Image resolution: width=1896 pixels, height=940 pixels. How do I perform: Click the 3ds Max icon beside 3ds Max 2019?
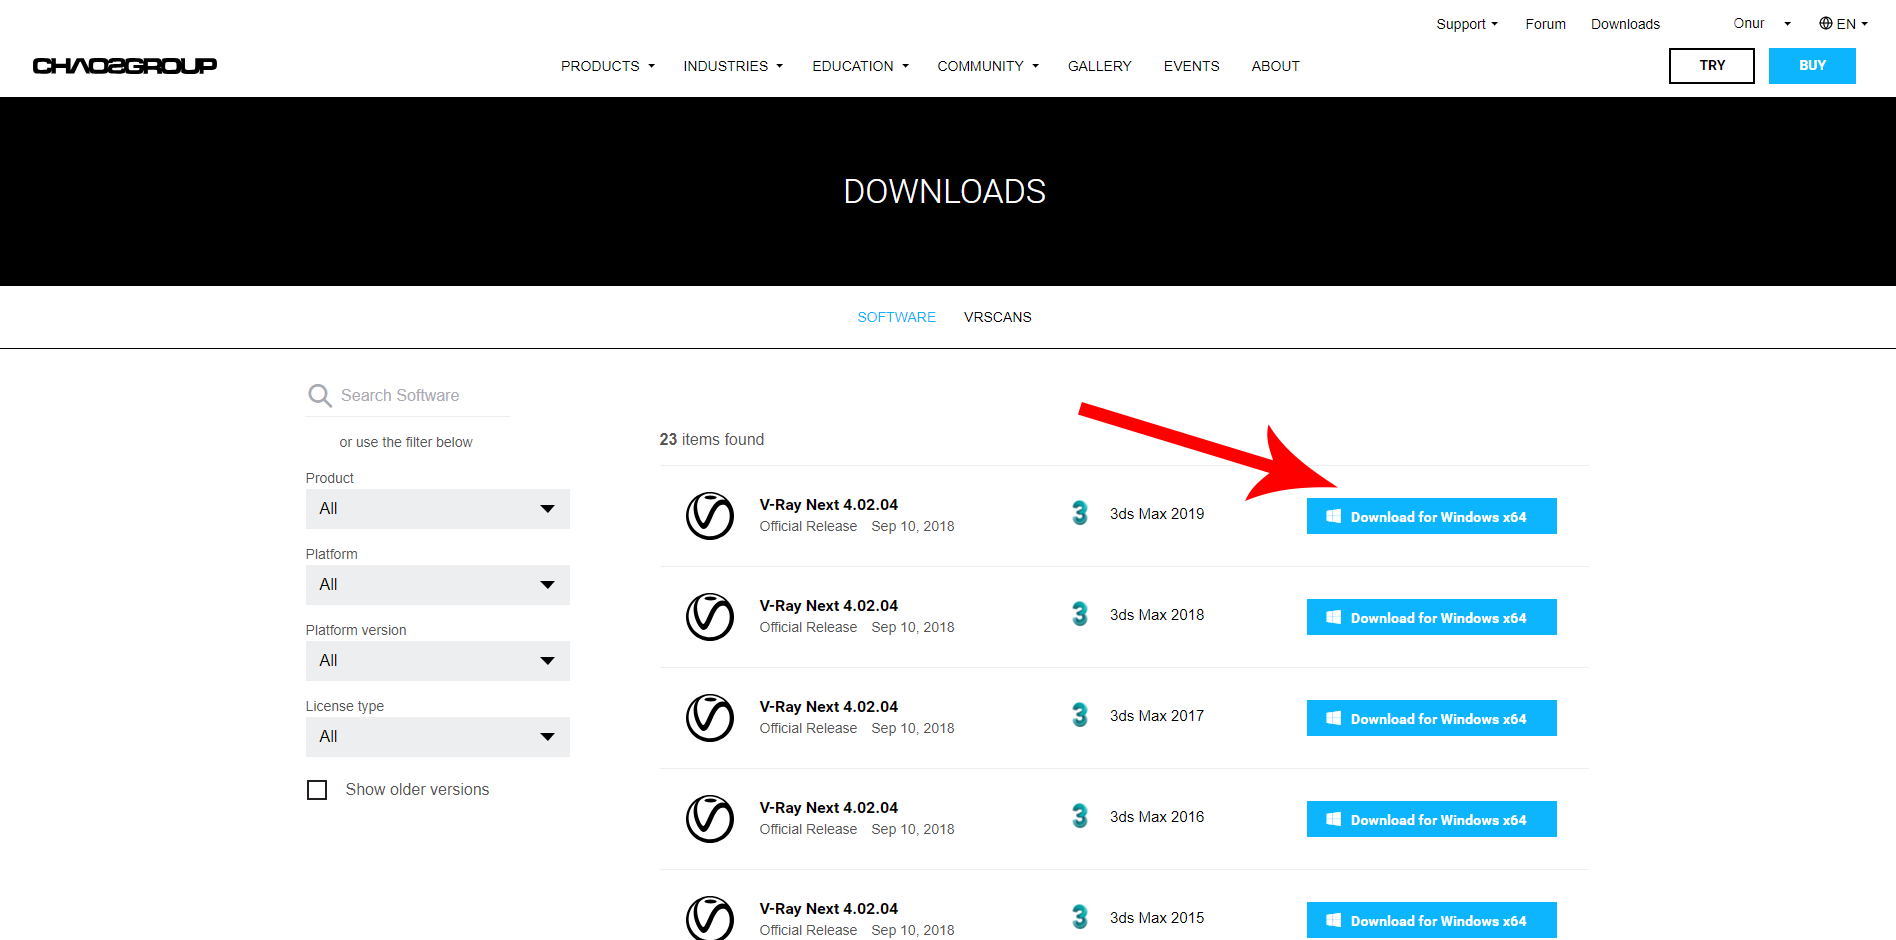[1080, 513]
